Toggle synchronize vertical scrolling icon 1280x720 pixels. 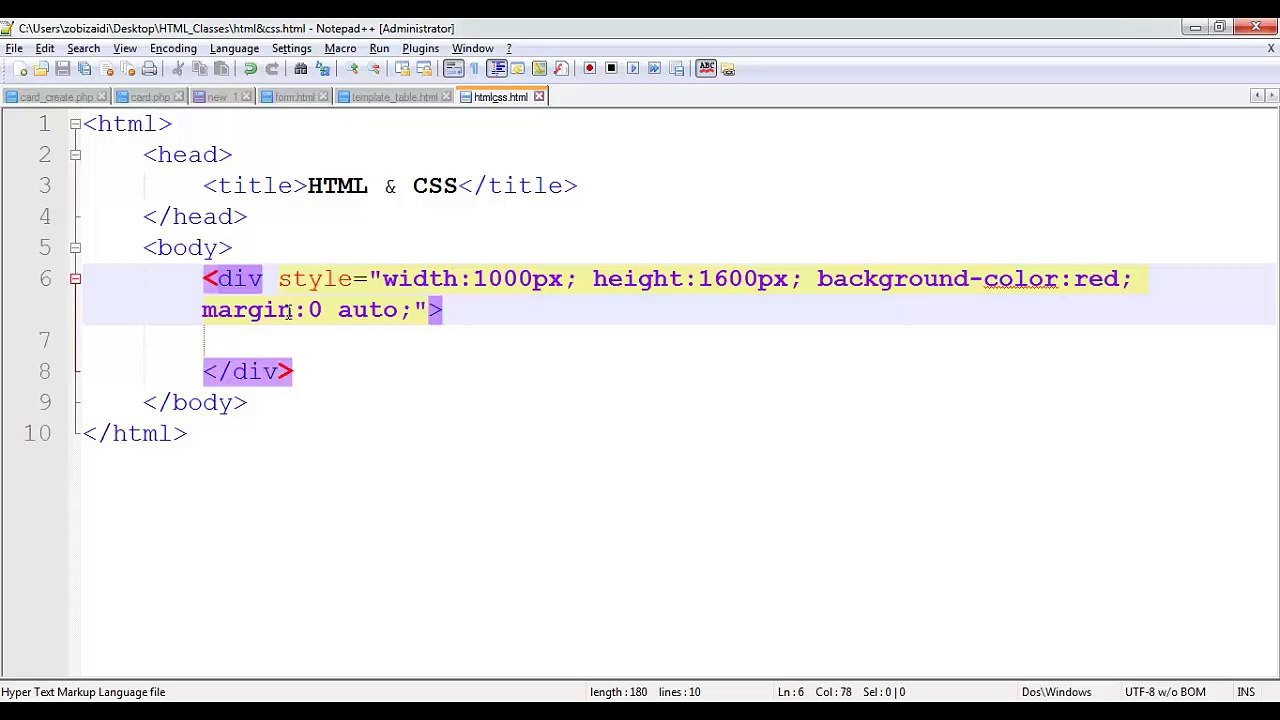tap(402, 68)
